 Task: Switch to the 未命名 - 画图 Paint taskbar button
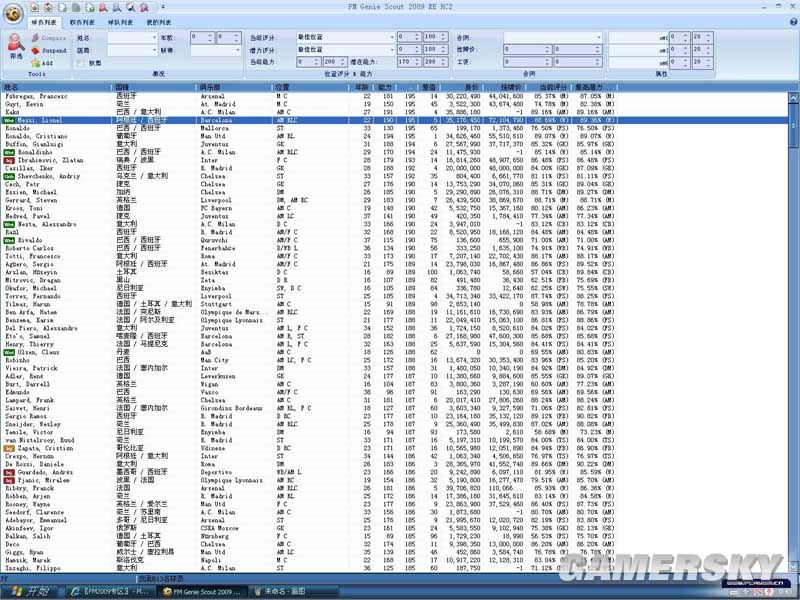[294, 592]
